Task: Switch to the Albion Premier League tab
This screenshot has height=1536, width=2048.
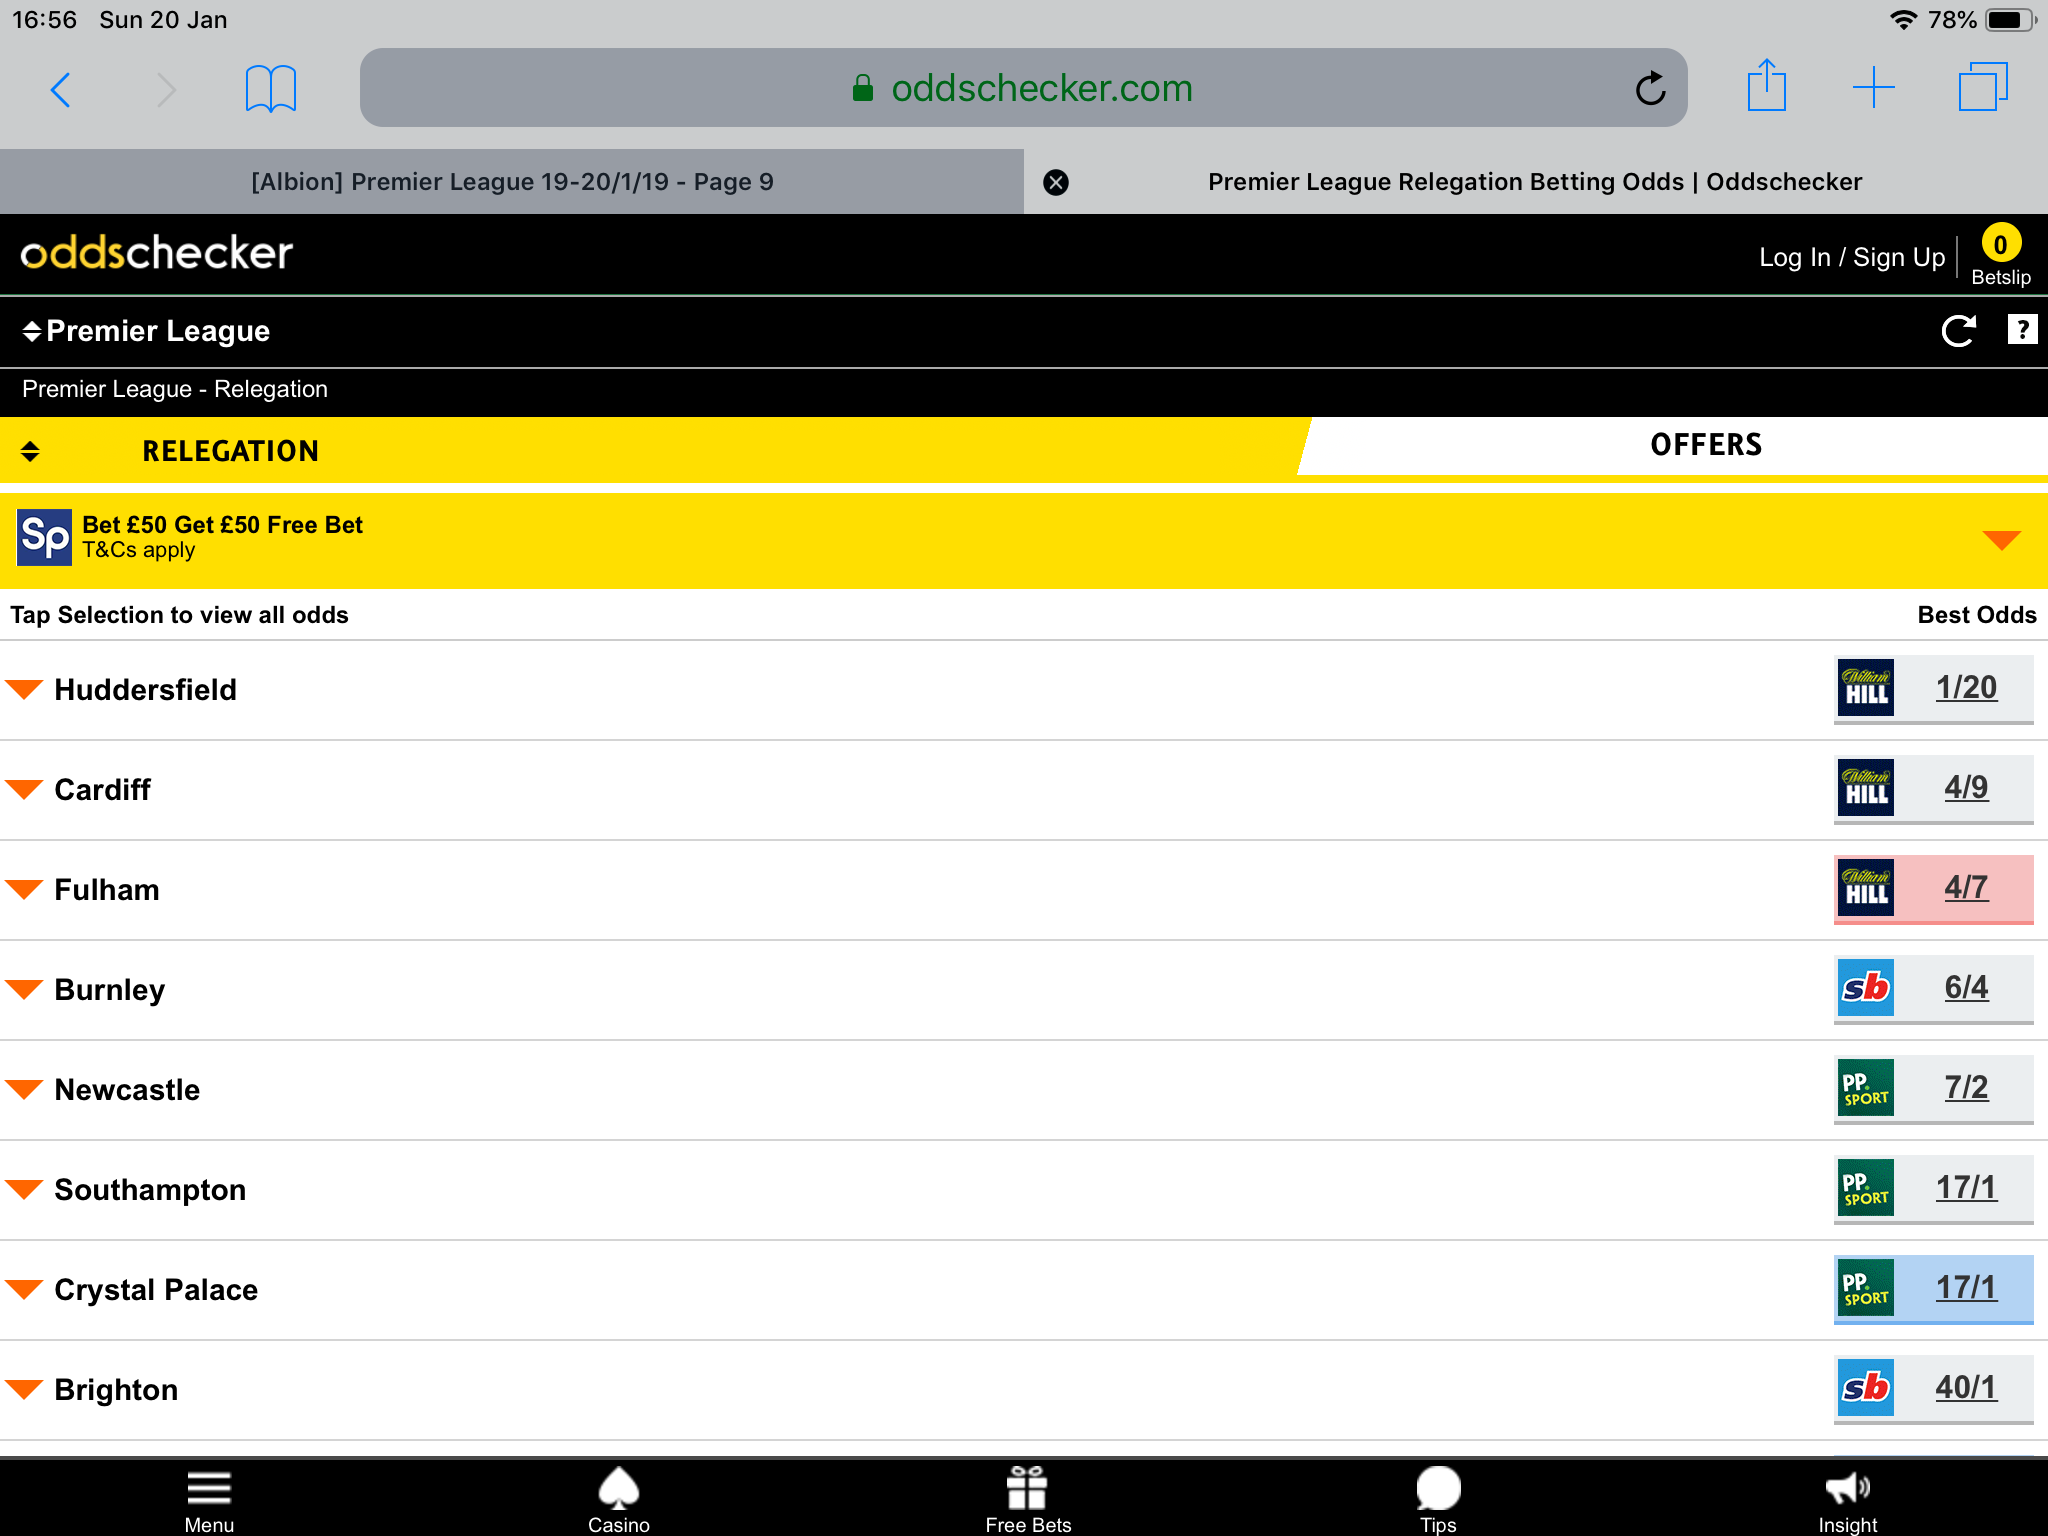Action: (x=512, y=182)
